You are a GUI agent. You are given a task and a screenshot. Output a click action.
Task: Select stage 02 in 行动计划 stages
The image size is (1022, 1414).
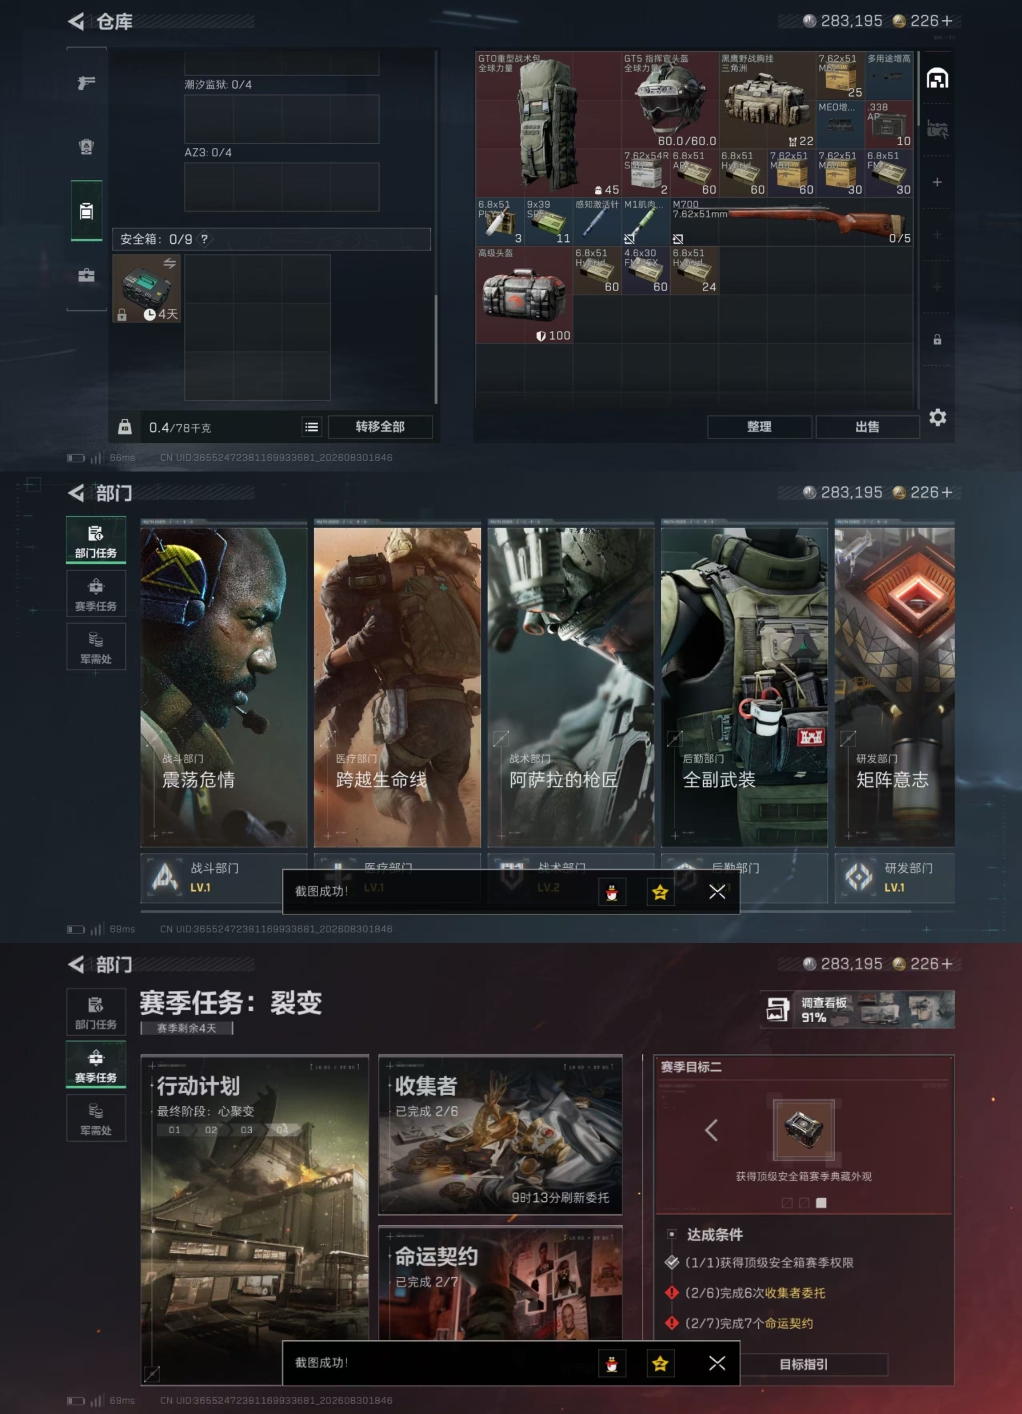211,1130
